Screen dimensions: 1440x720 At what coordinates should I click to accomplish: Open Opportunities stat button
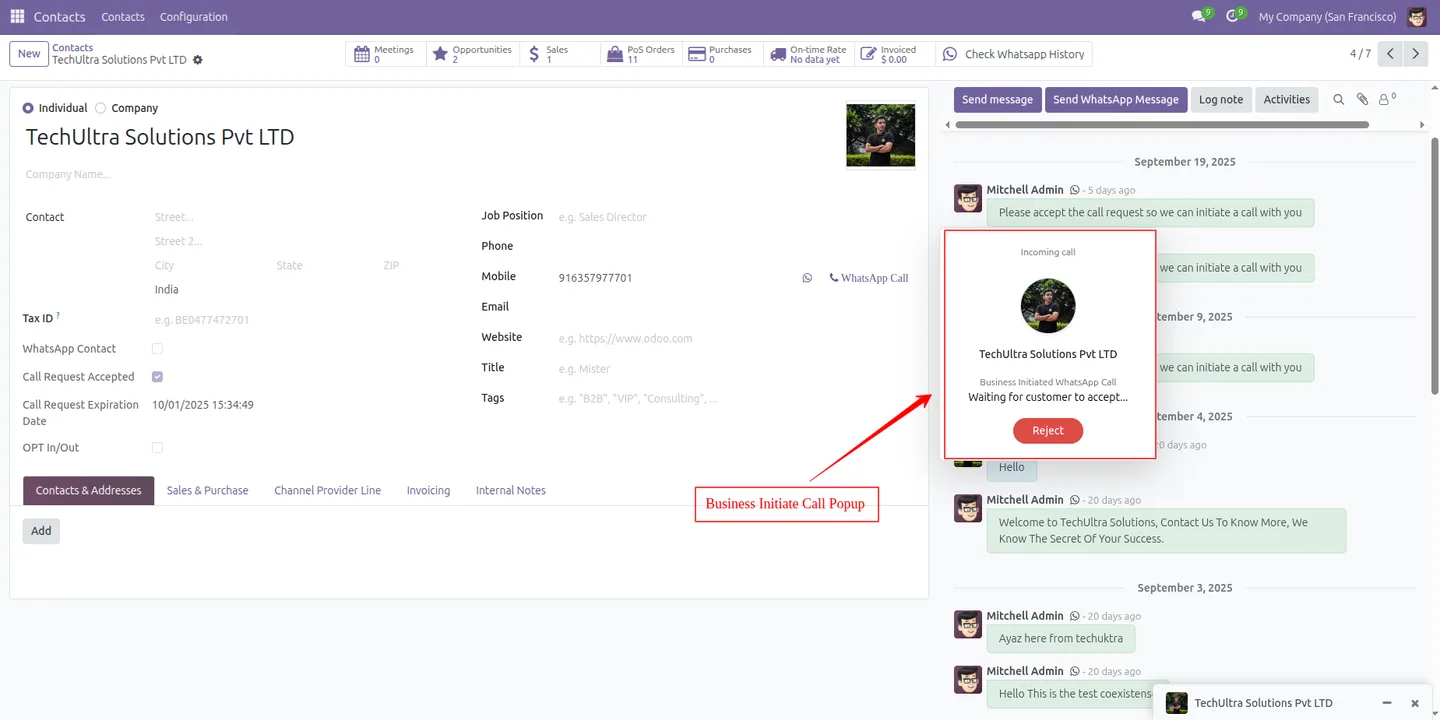click(x=473, y=54)
